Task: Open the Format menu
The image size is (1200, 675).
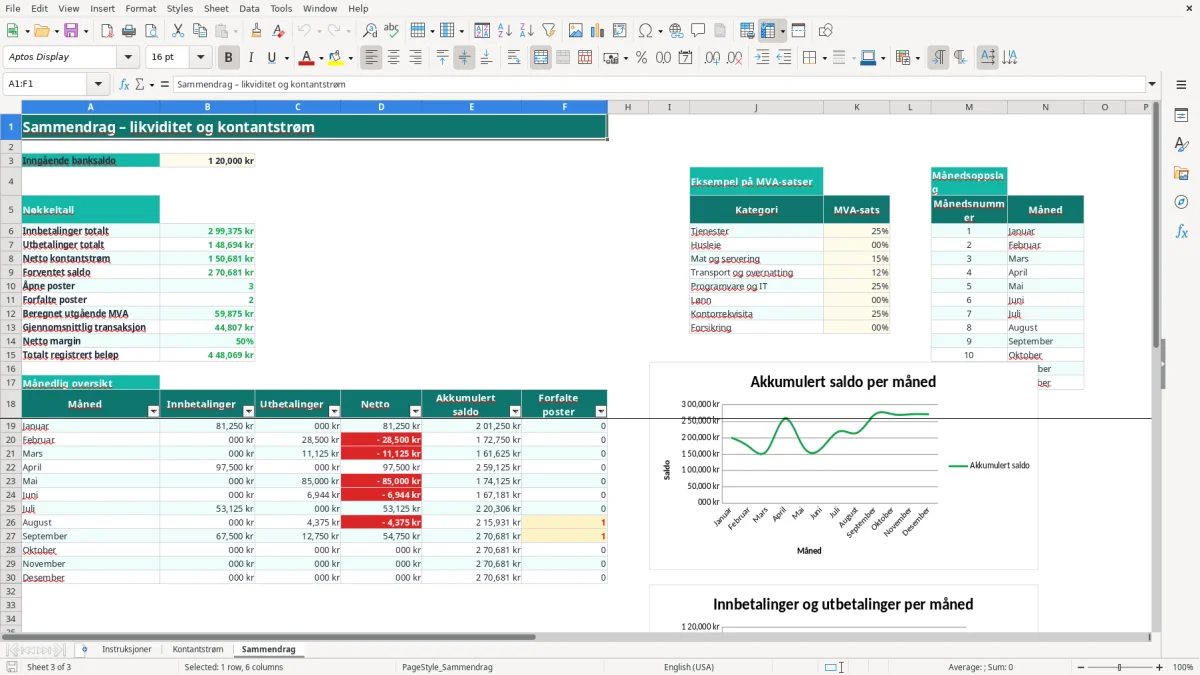Action: pyautogui.click(x=141, y=8)
